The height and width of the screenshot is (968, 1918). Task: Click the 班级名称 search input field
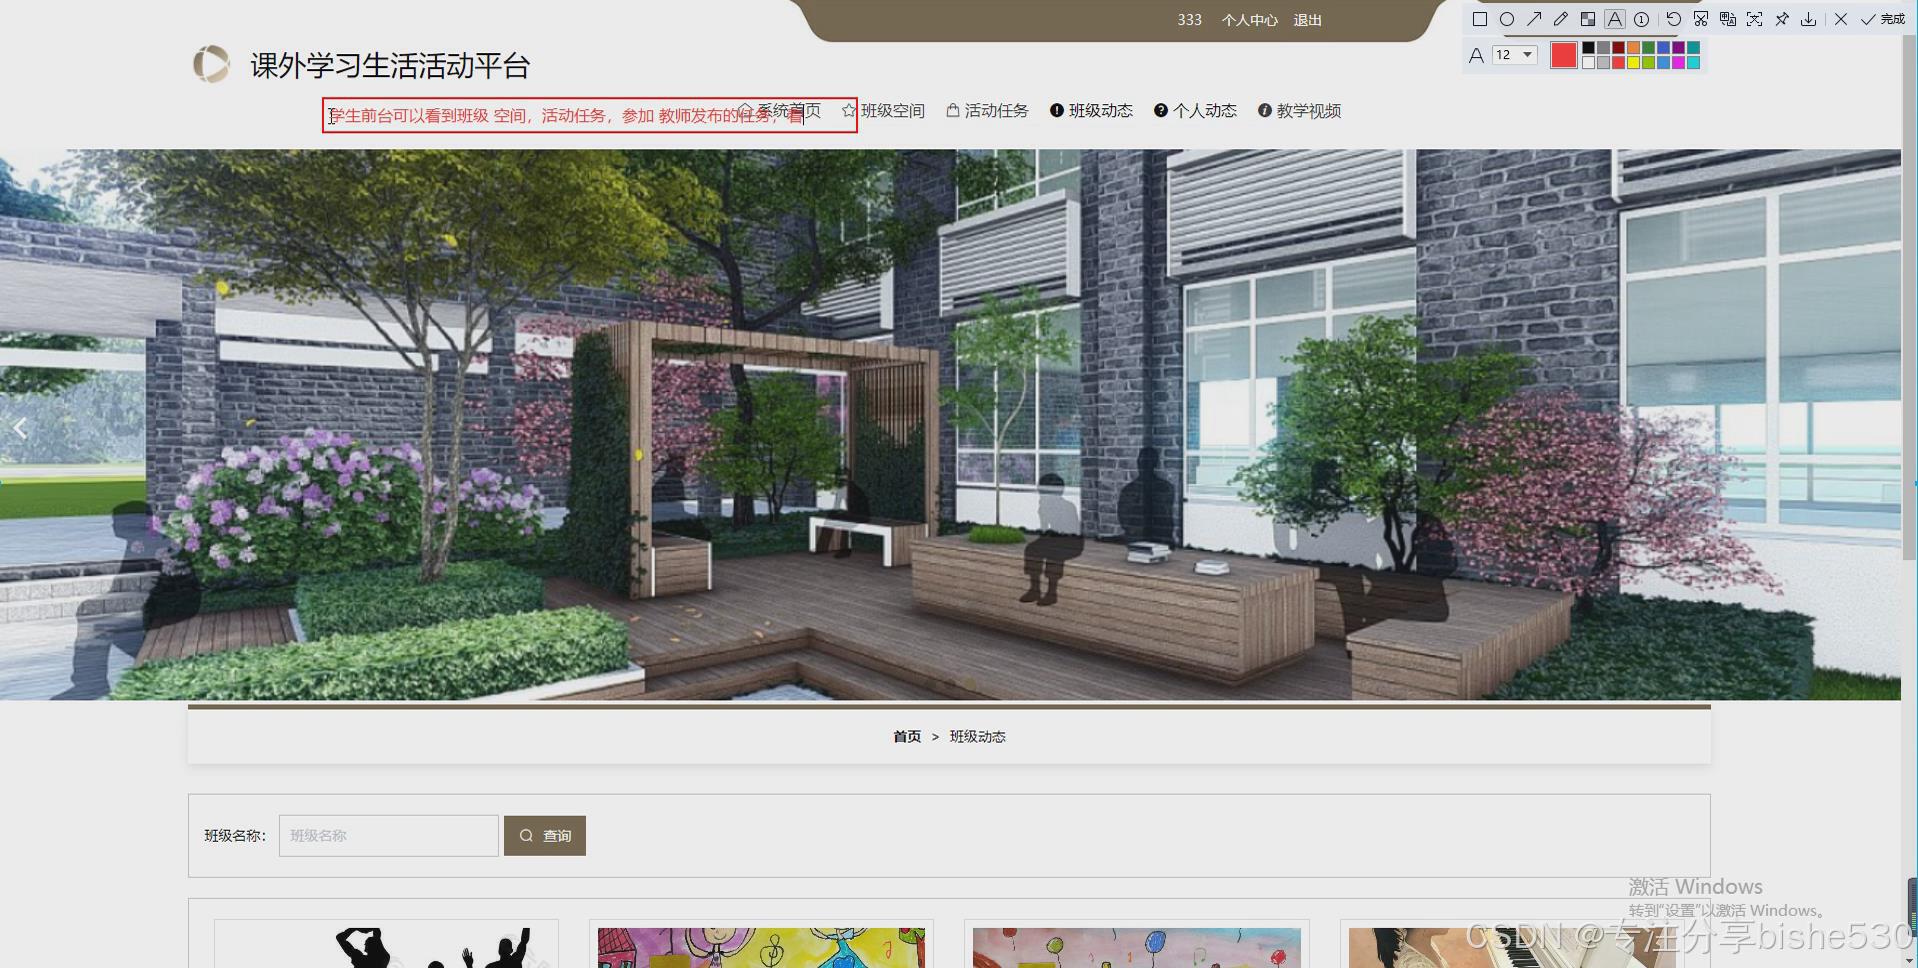click(388, 835)
